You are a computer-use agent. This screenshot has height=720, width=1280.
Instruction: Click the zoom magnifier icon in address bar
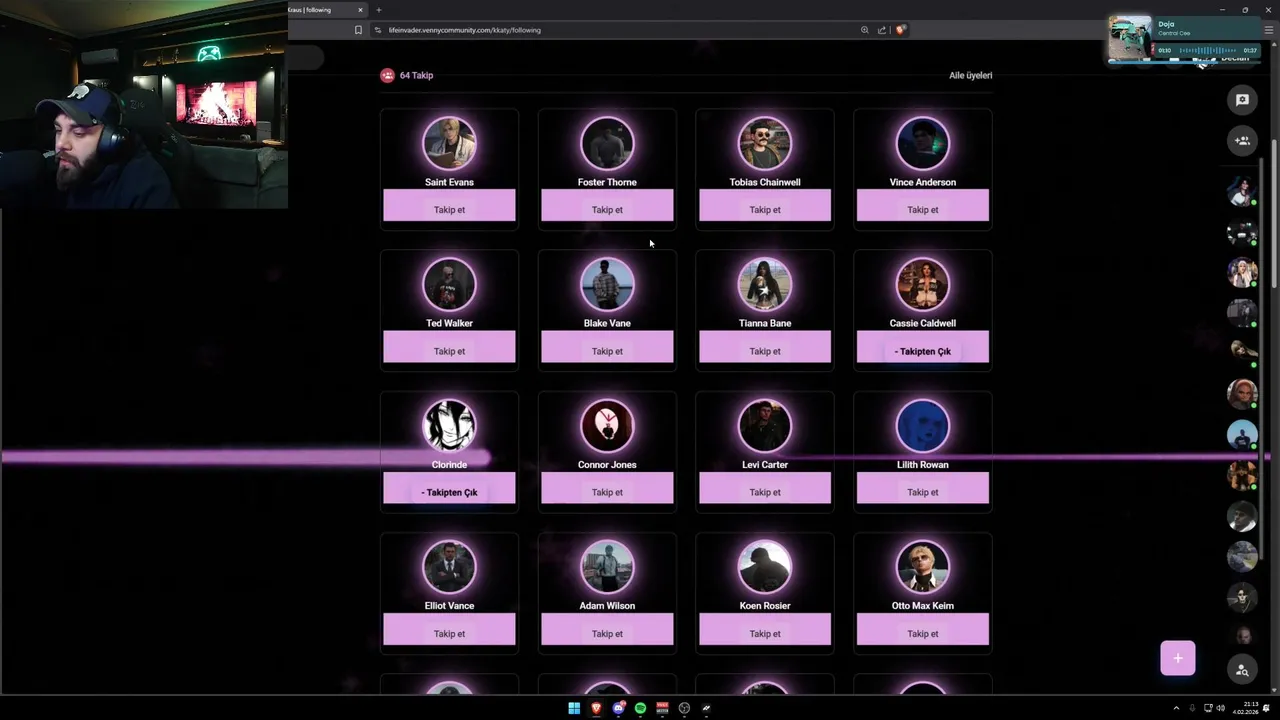pos(864,30)
